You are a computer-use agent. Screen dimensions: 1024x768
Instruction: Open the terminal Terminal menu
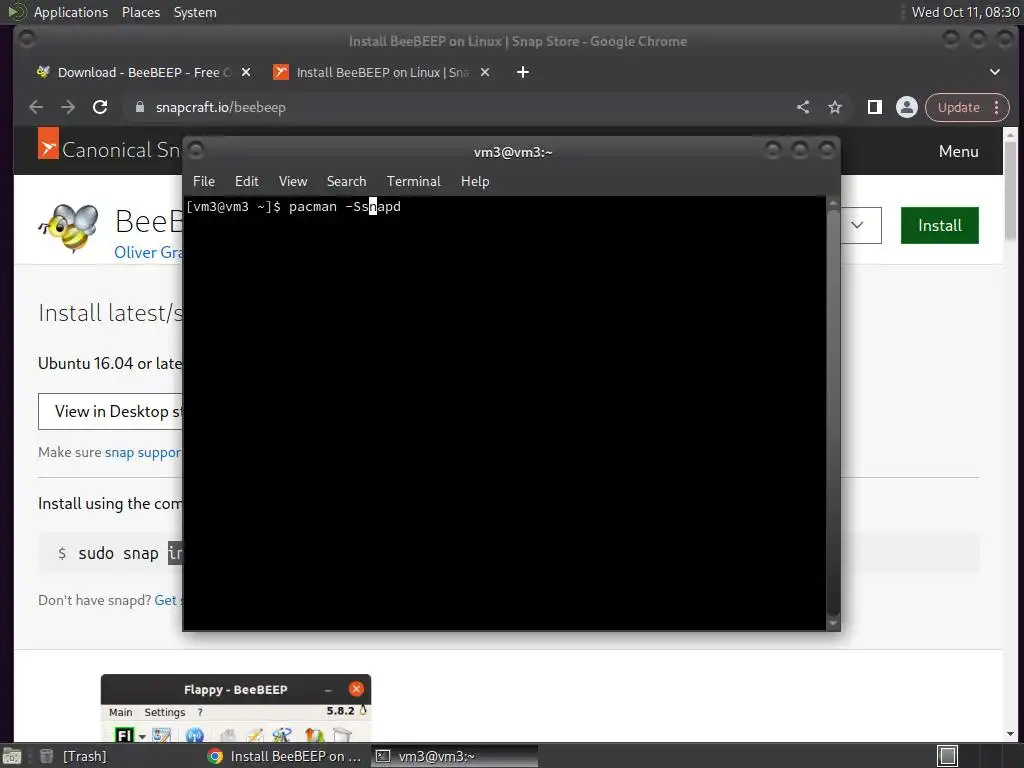point(413,182)
